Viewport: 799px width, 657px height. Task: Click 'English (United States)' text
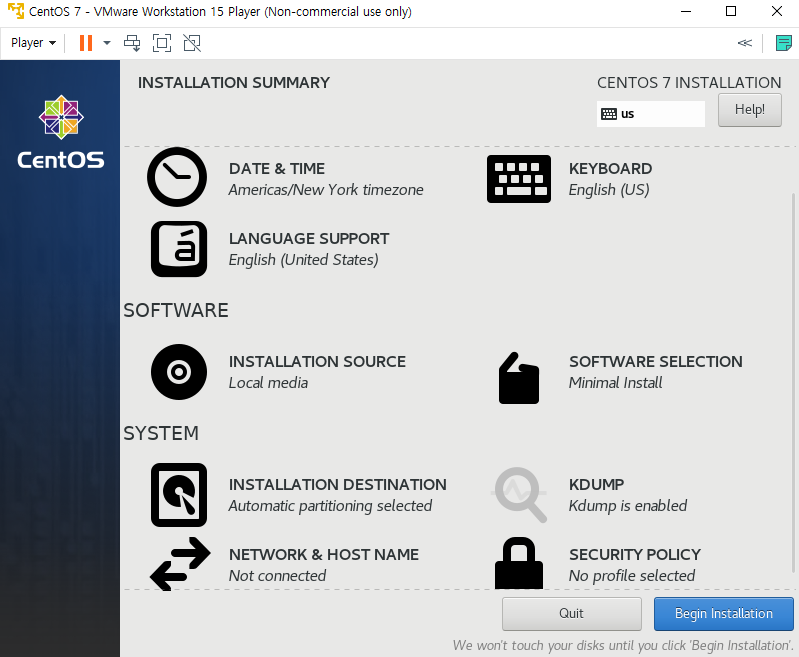tap(303, 260)
